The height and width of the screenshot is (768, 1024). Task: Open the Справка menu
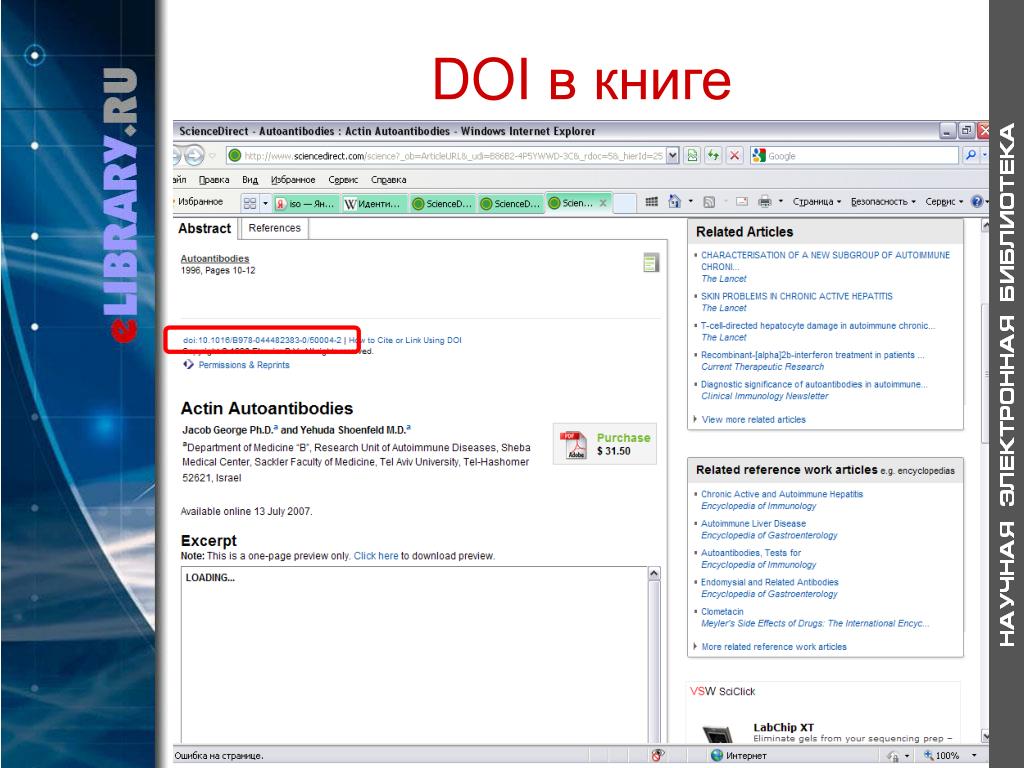388,180
